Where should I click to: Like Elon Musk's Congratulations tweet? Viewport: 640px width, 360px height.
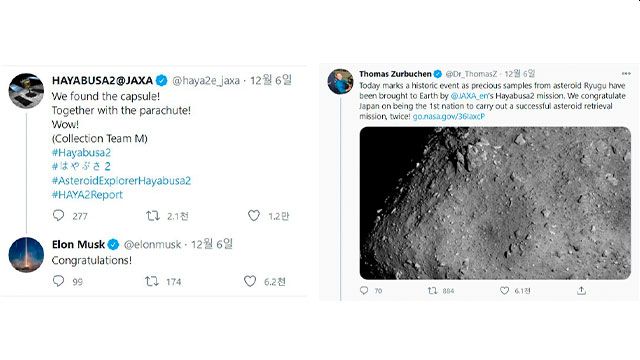point(250,280)
